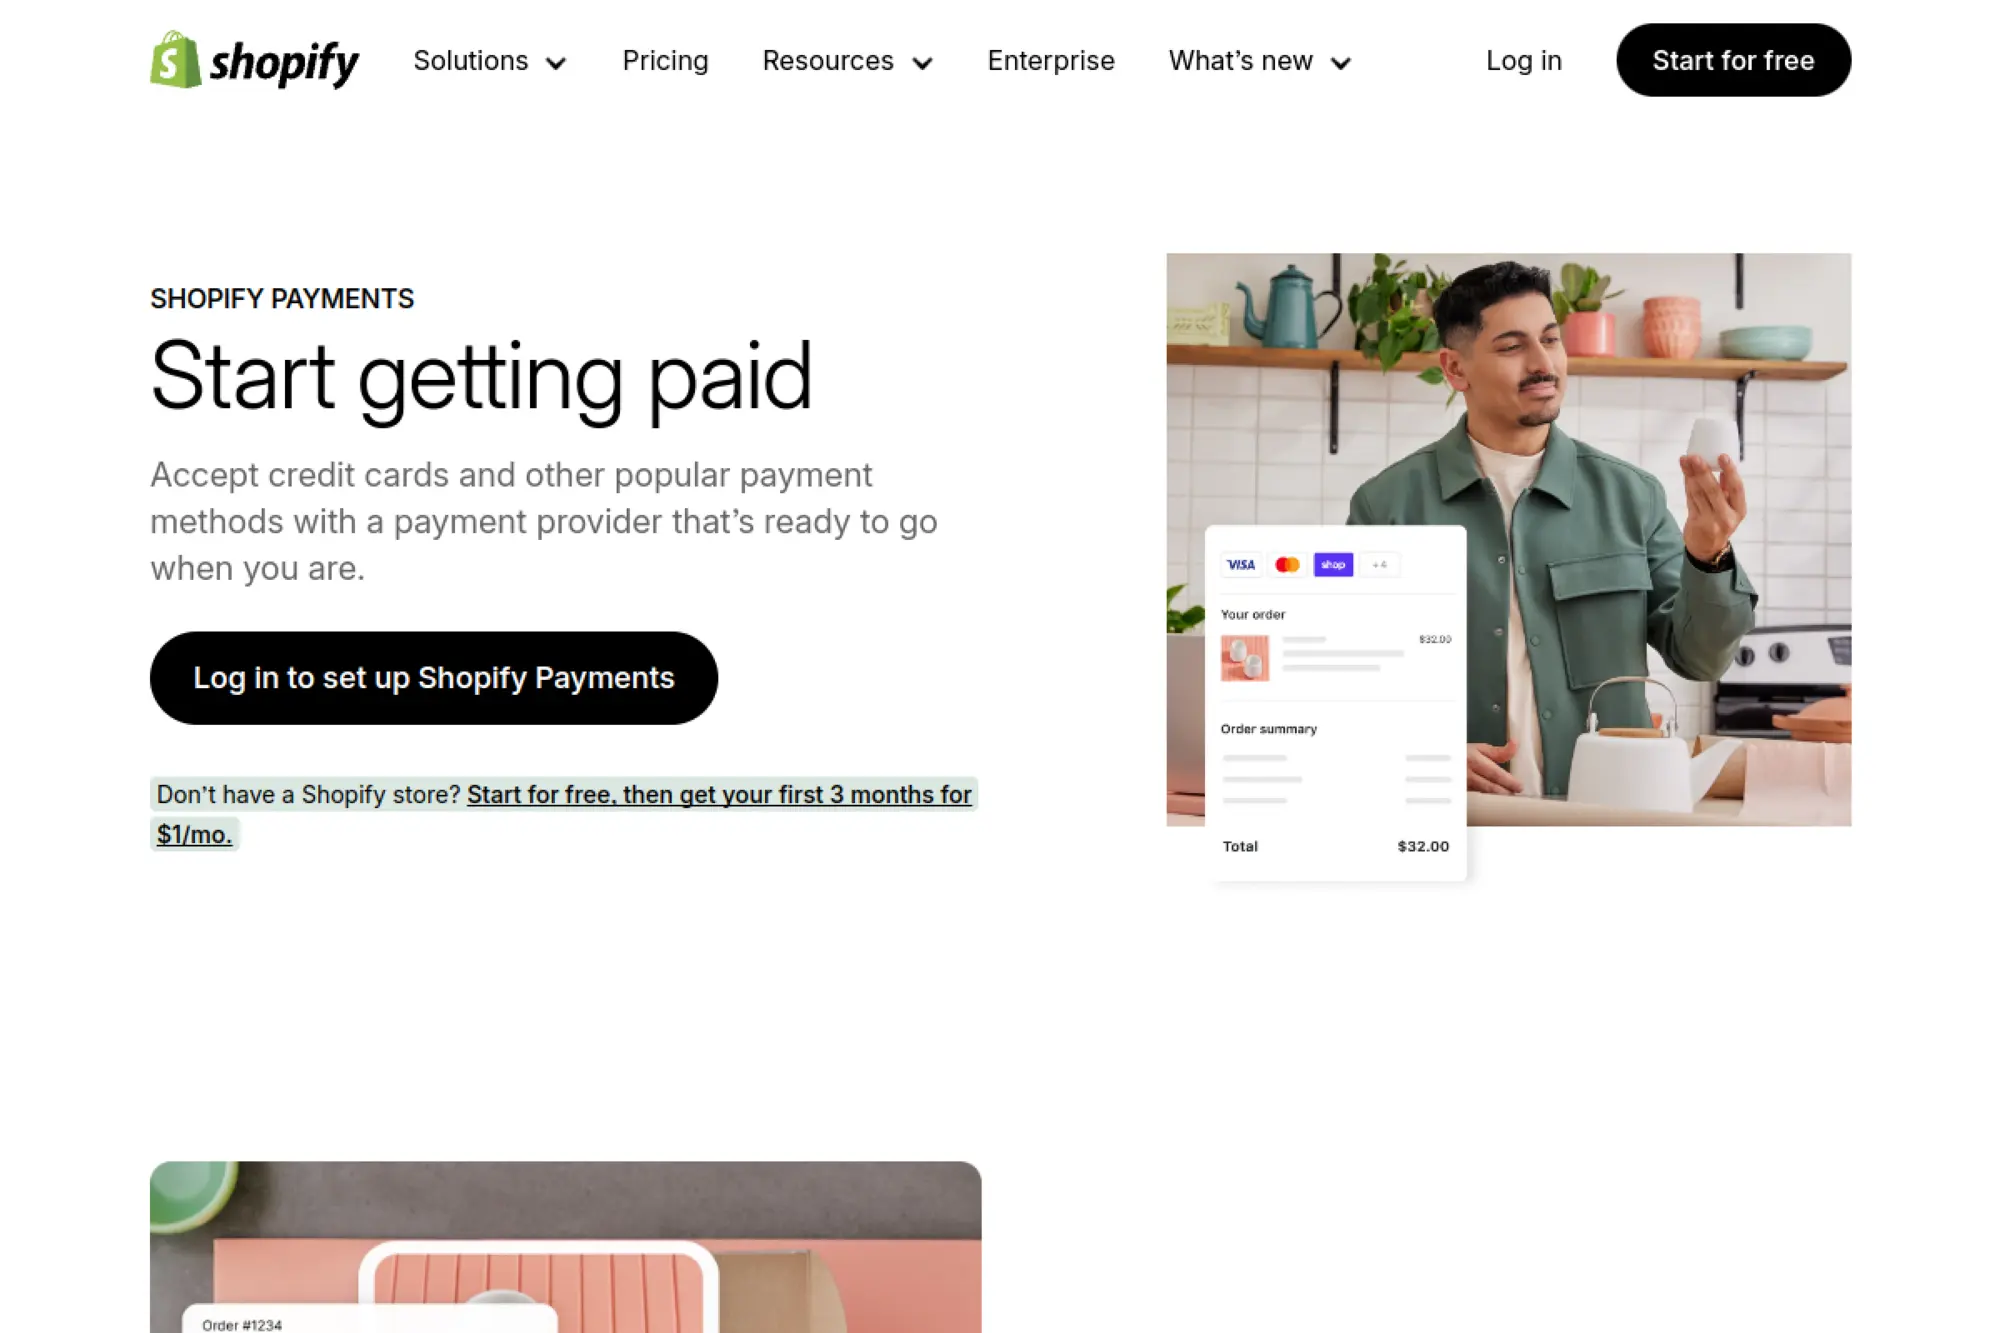Screen dimensions: 2000x1333
Task: Click the Total $32.00 row
Action: point(1335,846)
